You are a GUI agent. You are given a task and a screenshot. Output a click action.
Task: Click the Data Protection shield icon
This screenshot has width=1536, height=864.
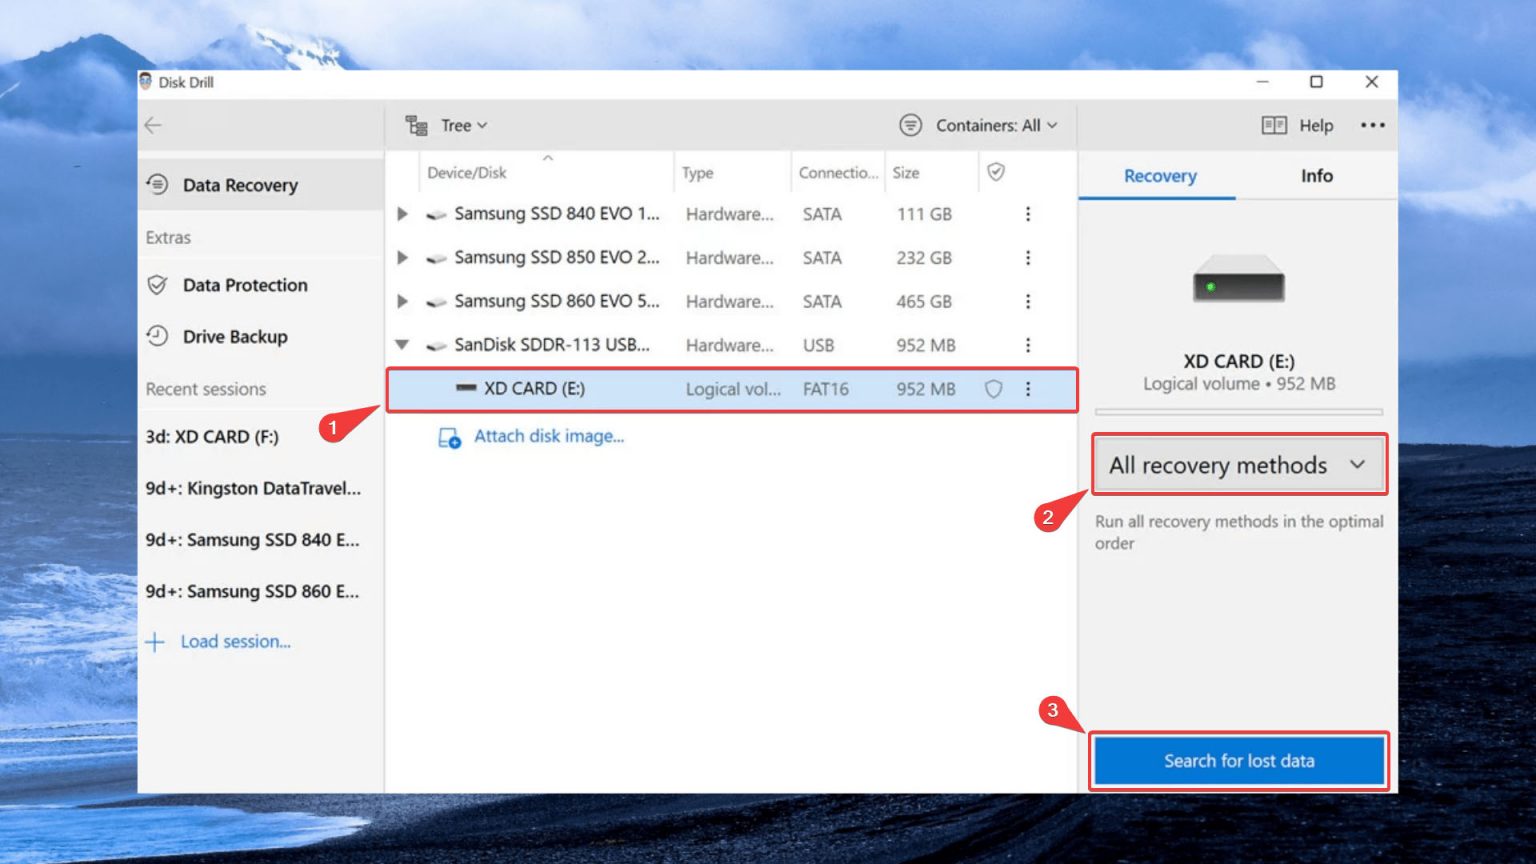click(x=157, y=285)
